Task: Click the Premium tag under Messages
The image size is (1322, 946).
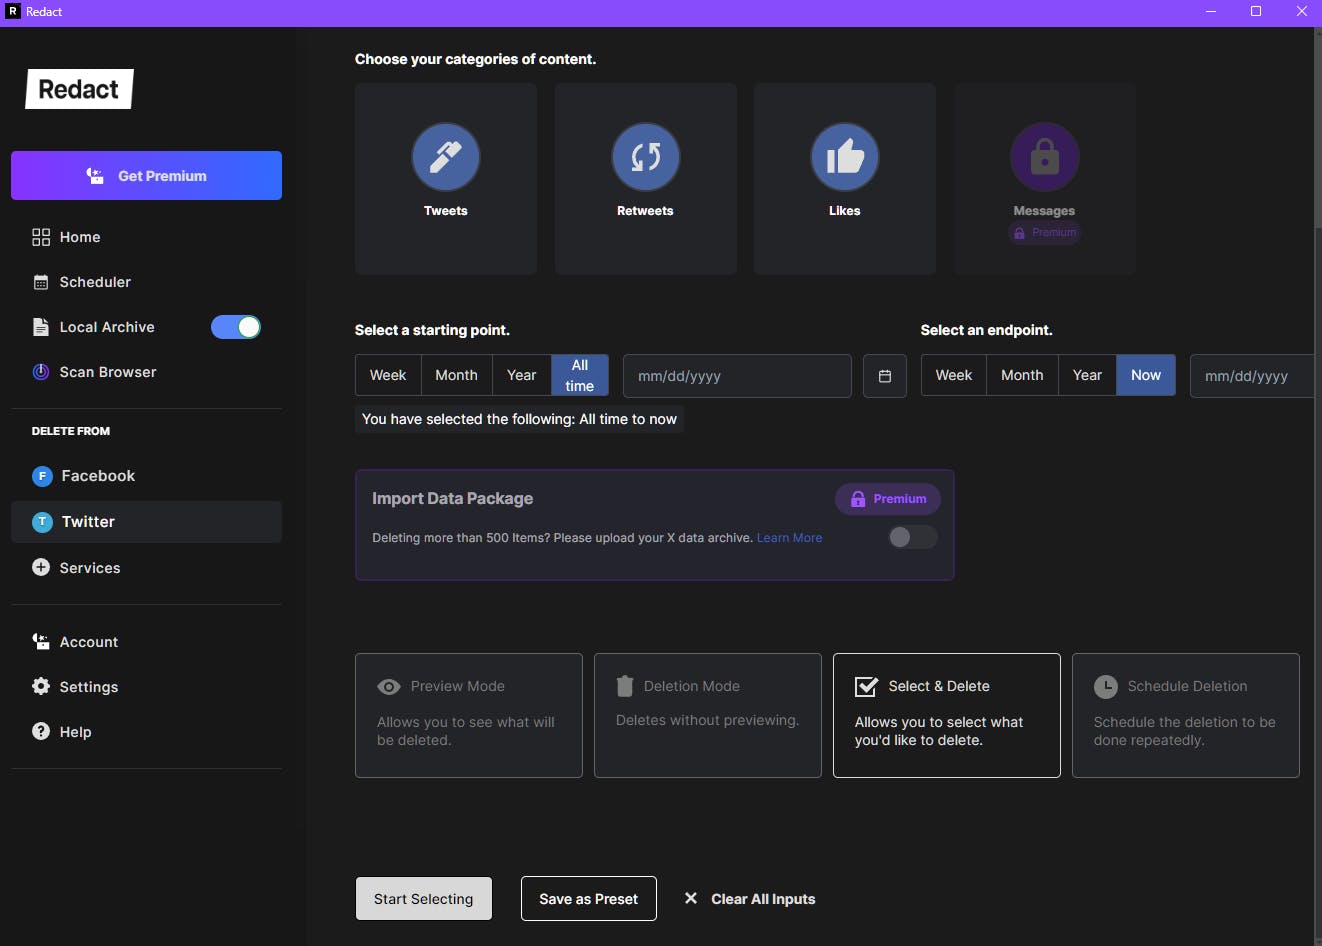Action: (x=1045, y=233)
